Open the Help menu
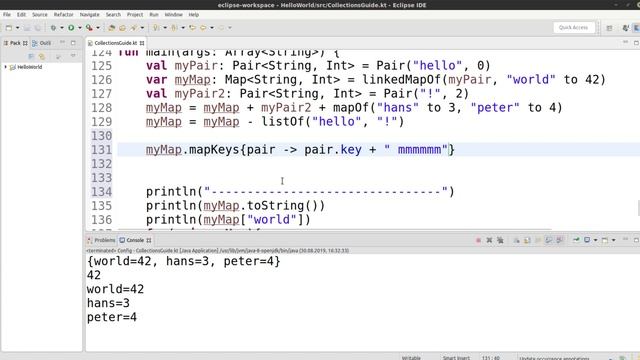Image resolution: width=640 pixels, height=360 pixels. point(193,14)
